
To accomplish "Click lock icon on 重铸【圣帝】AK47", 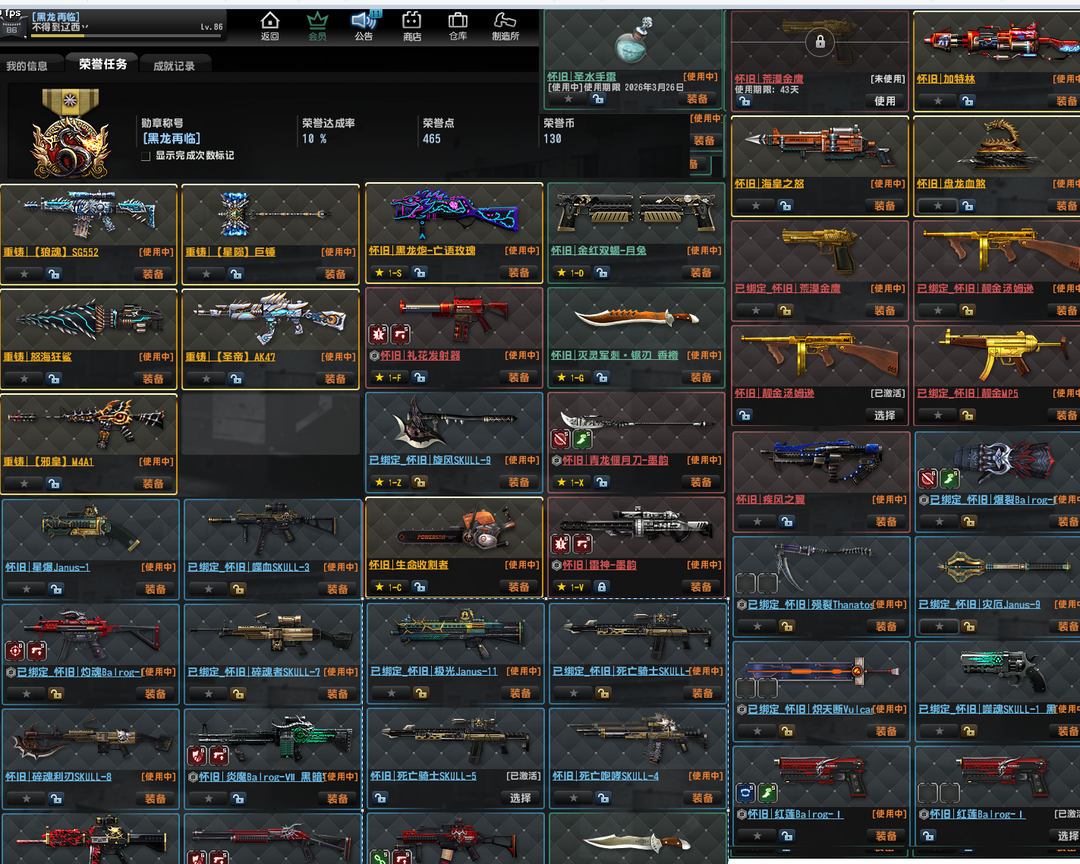I will click(236, 378).
